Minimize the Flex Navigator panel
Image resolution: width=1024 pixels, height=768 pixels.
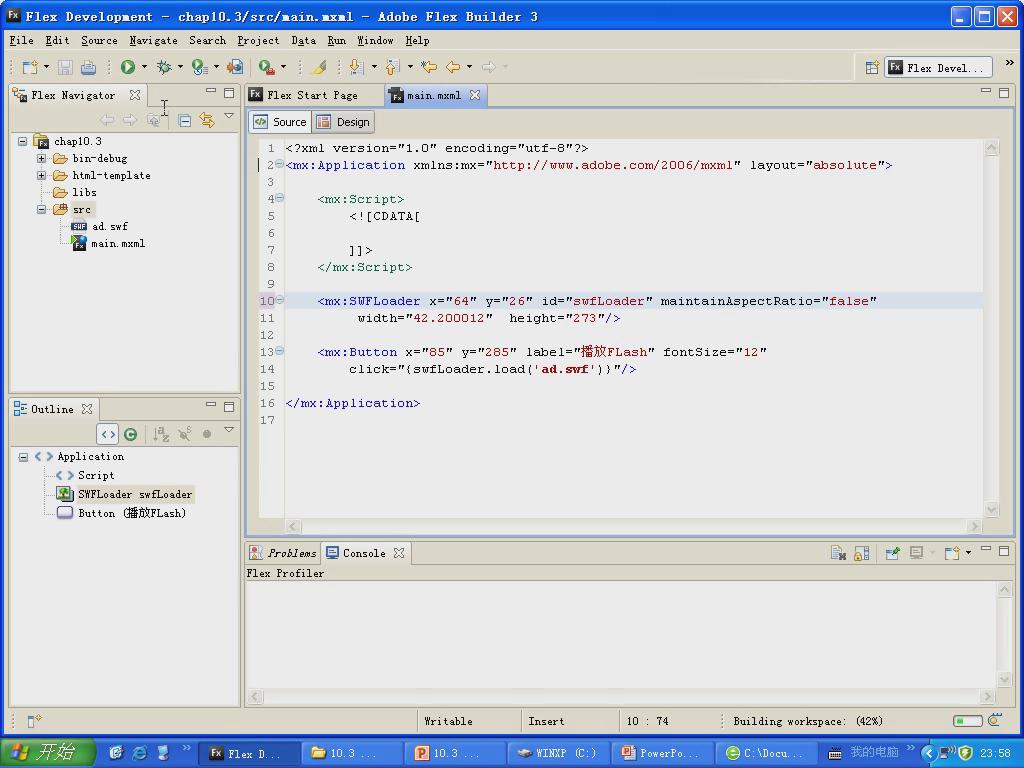click(x=210, y=91)
